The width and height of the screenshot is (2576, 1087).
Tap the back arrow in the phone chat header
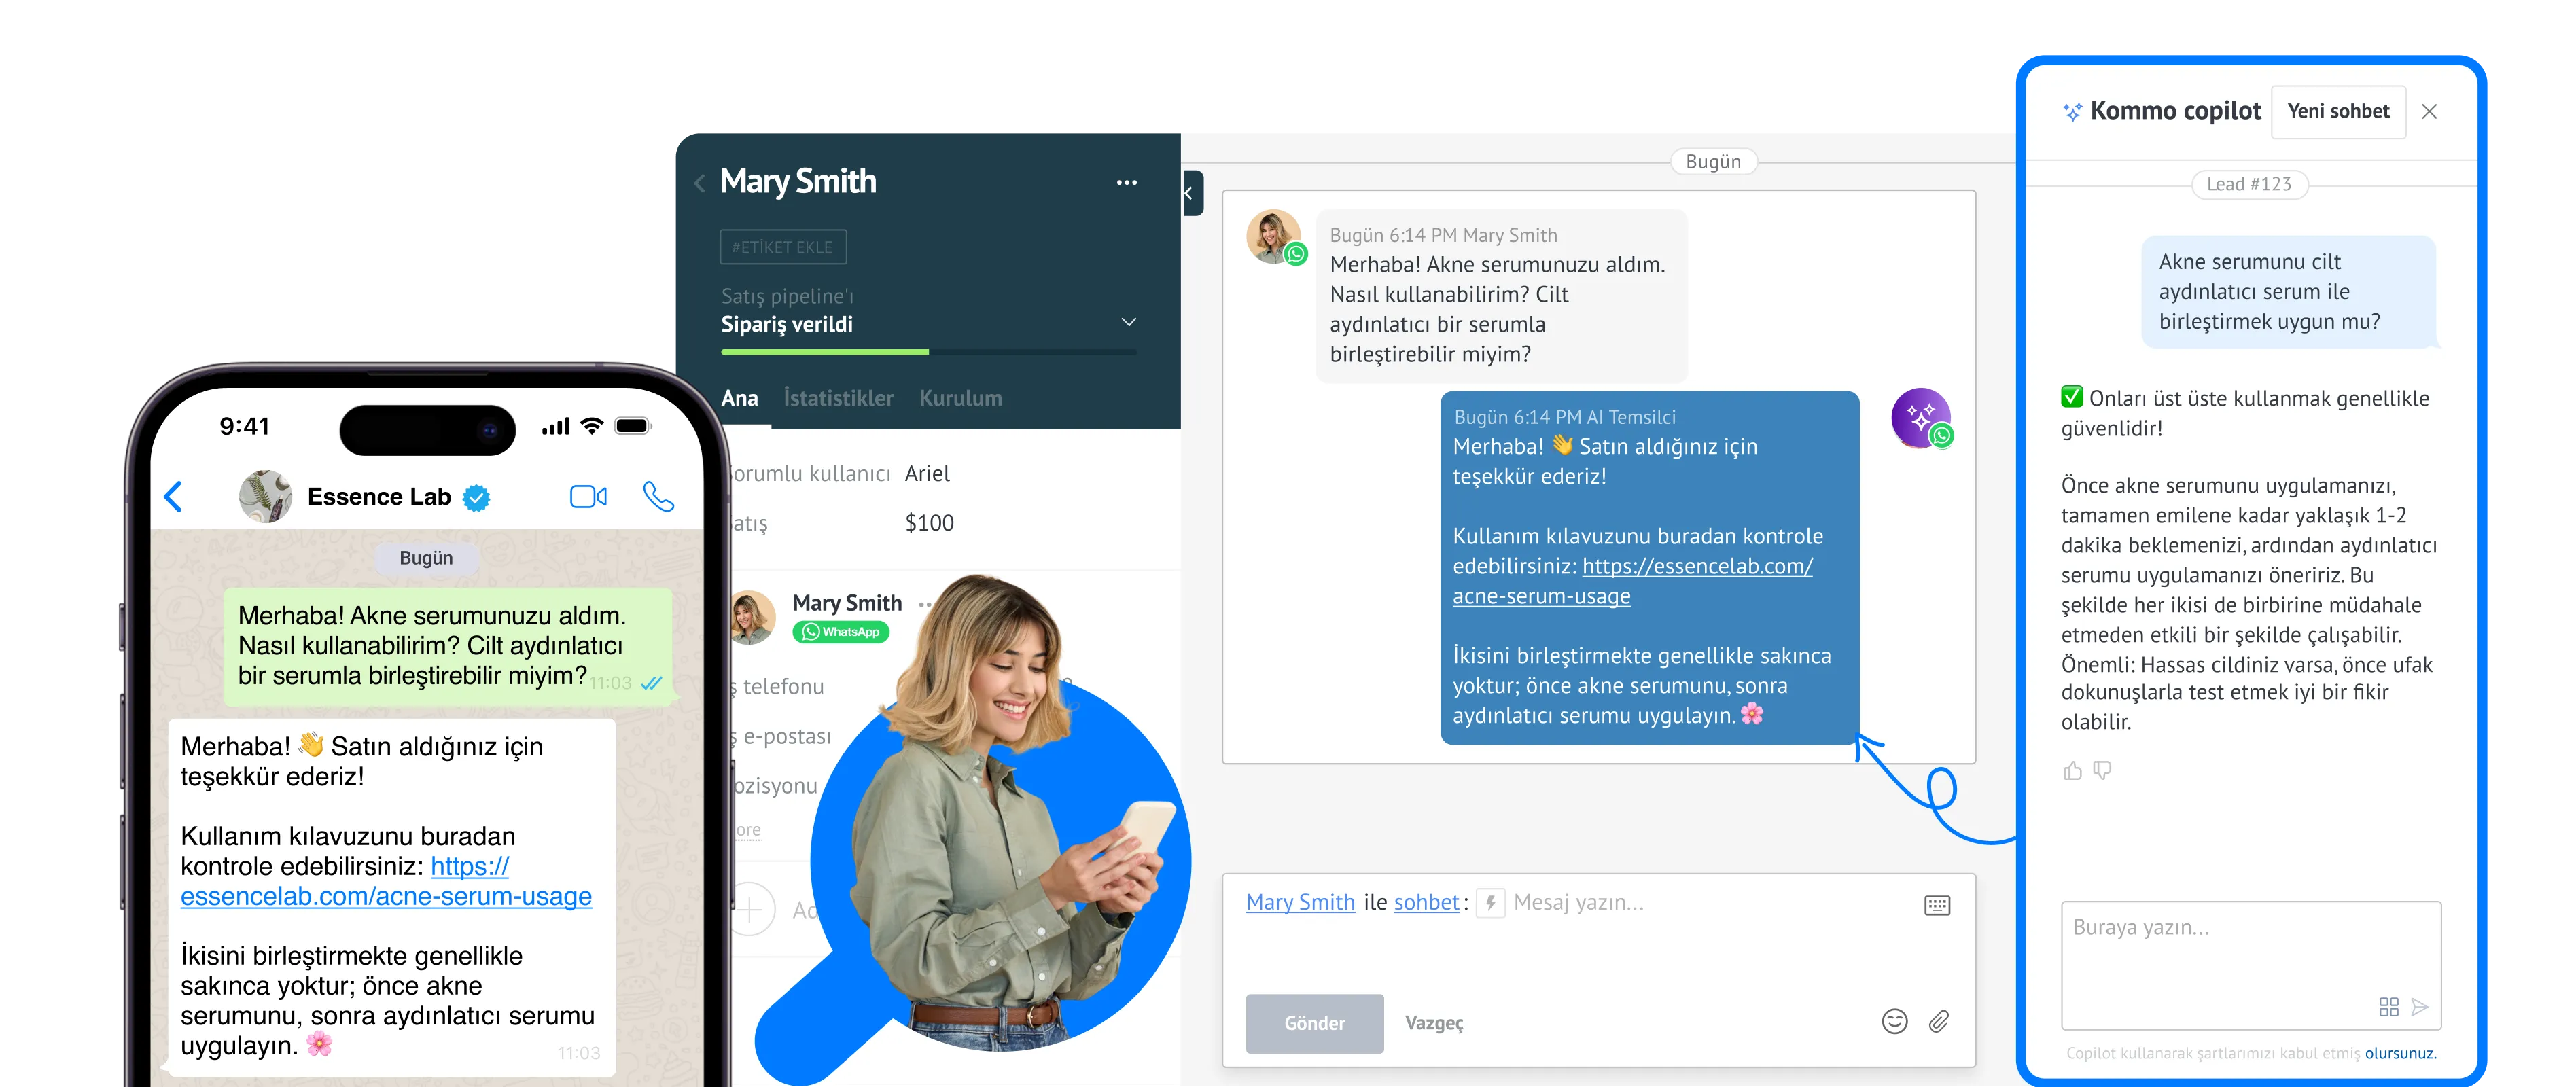[x=173, y=497]
